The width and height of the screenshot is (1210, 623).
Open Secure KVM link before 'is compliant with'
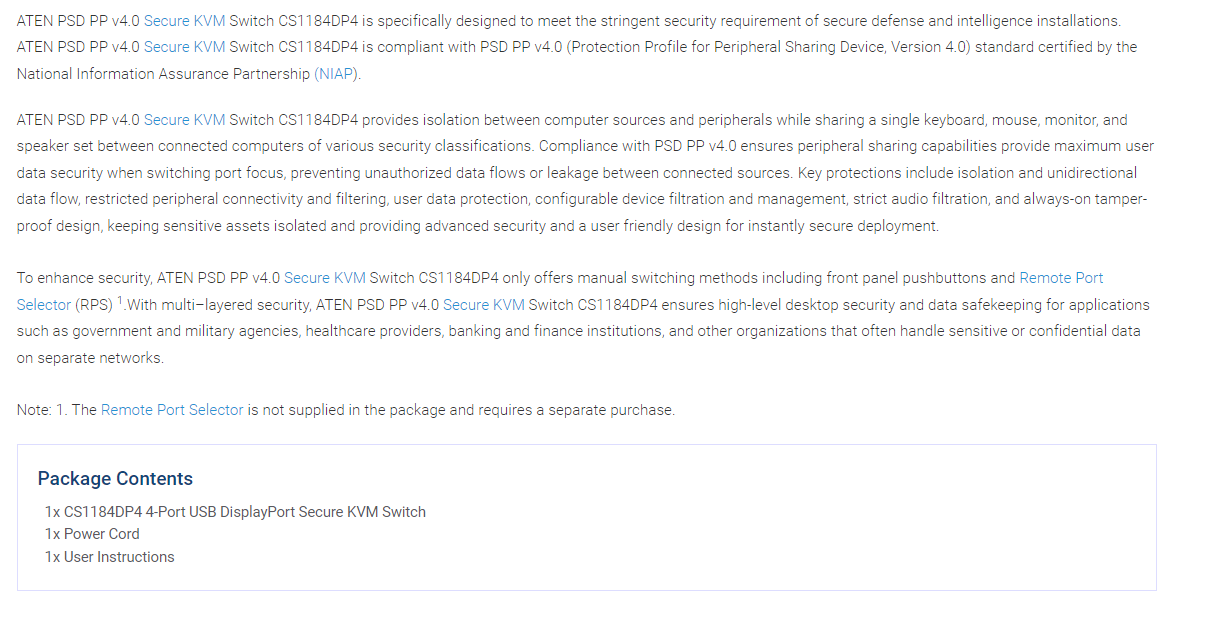coord(184,47)
